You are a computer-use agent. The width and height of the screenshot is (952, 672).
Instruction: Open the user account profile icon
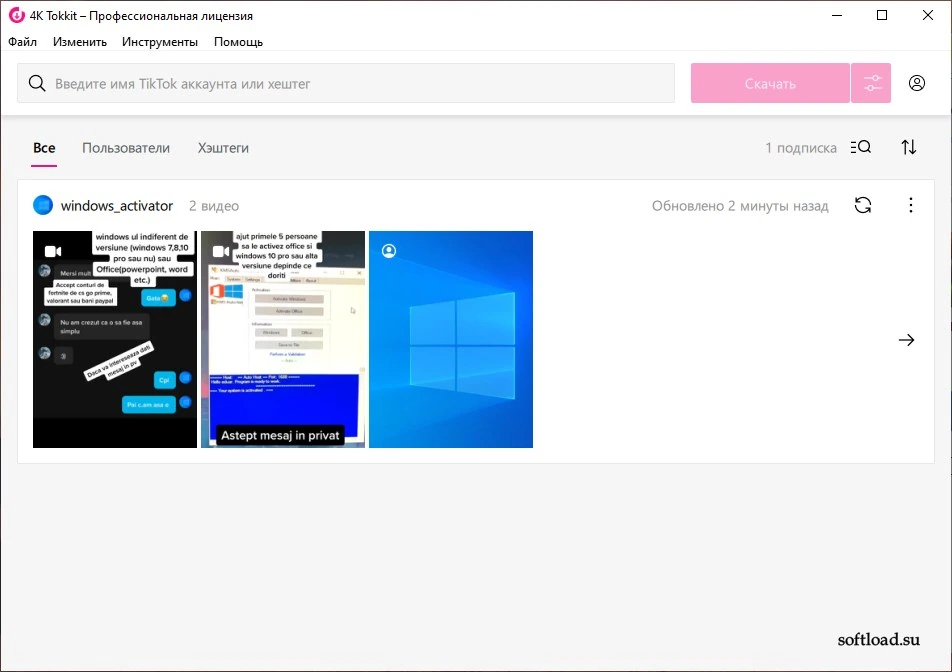[917, 83]
